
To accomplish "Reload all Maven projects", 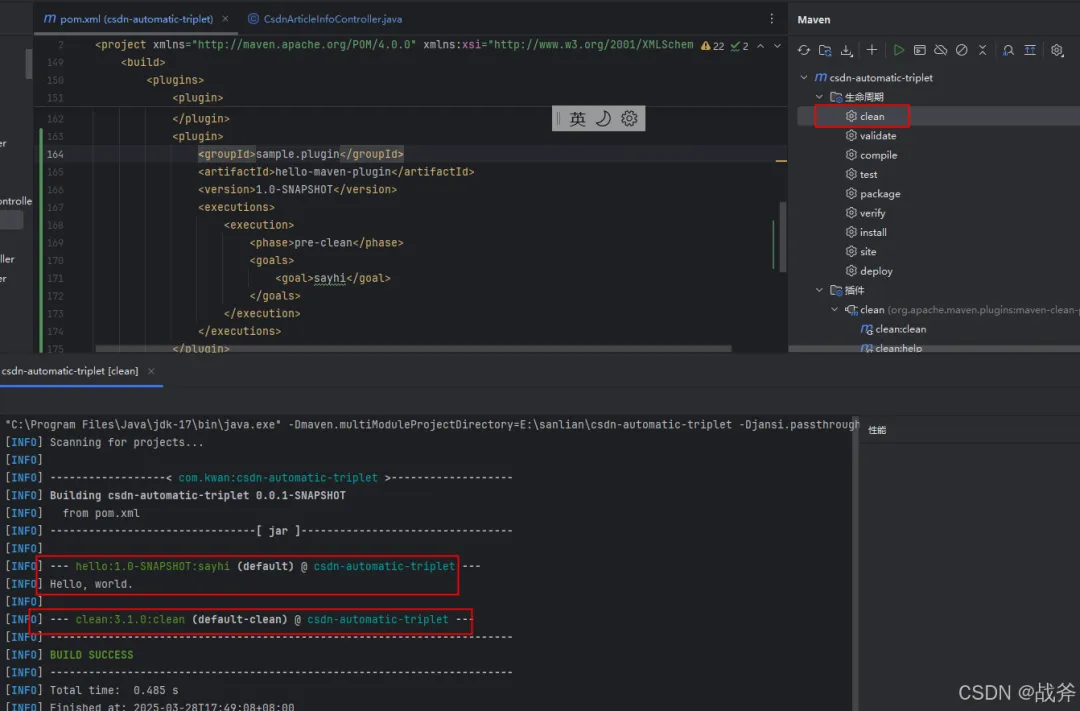I will [803, 50].
